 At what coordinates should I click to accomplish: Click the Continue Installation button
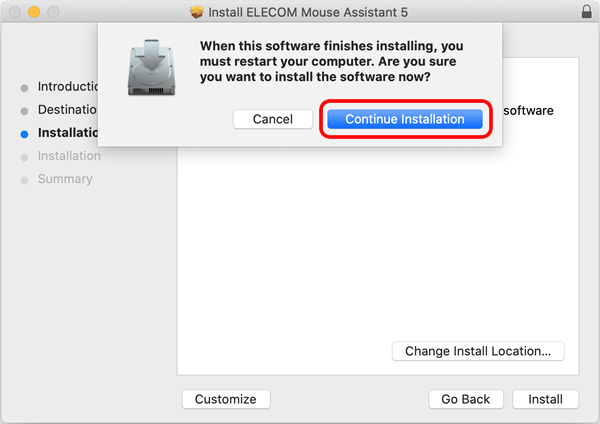point(405,119)
